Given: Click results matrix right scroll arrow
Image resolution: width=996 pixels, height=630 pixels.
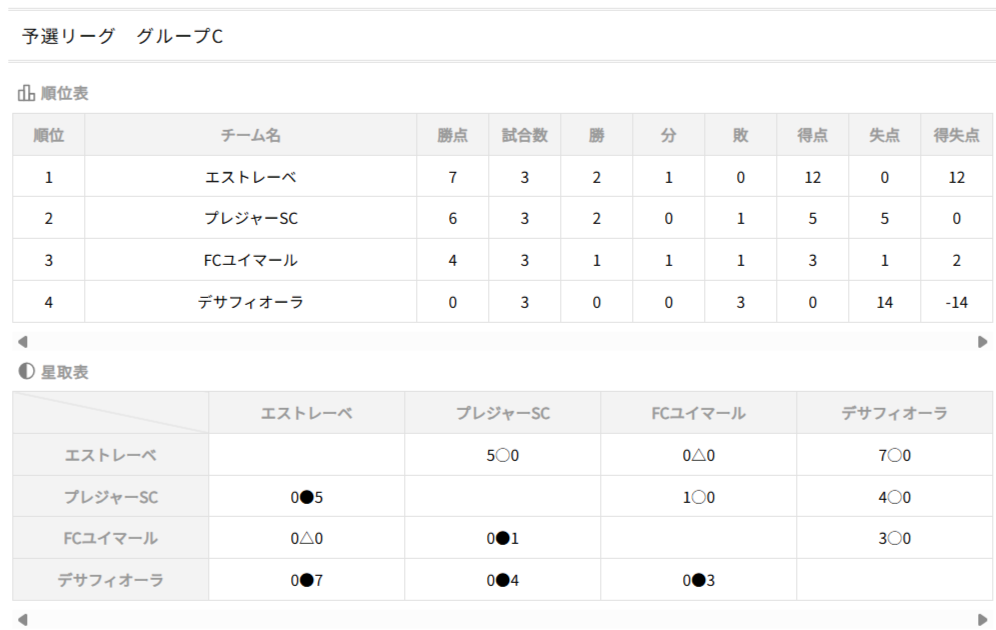Looking at the screenshot, I should (x=982, y=619).
